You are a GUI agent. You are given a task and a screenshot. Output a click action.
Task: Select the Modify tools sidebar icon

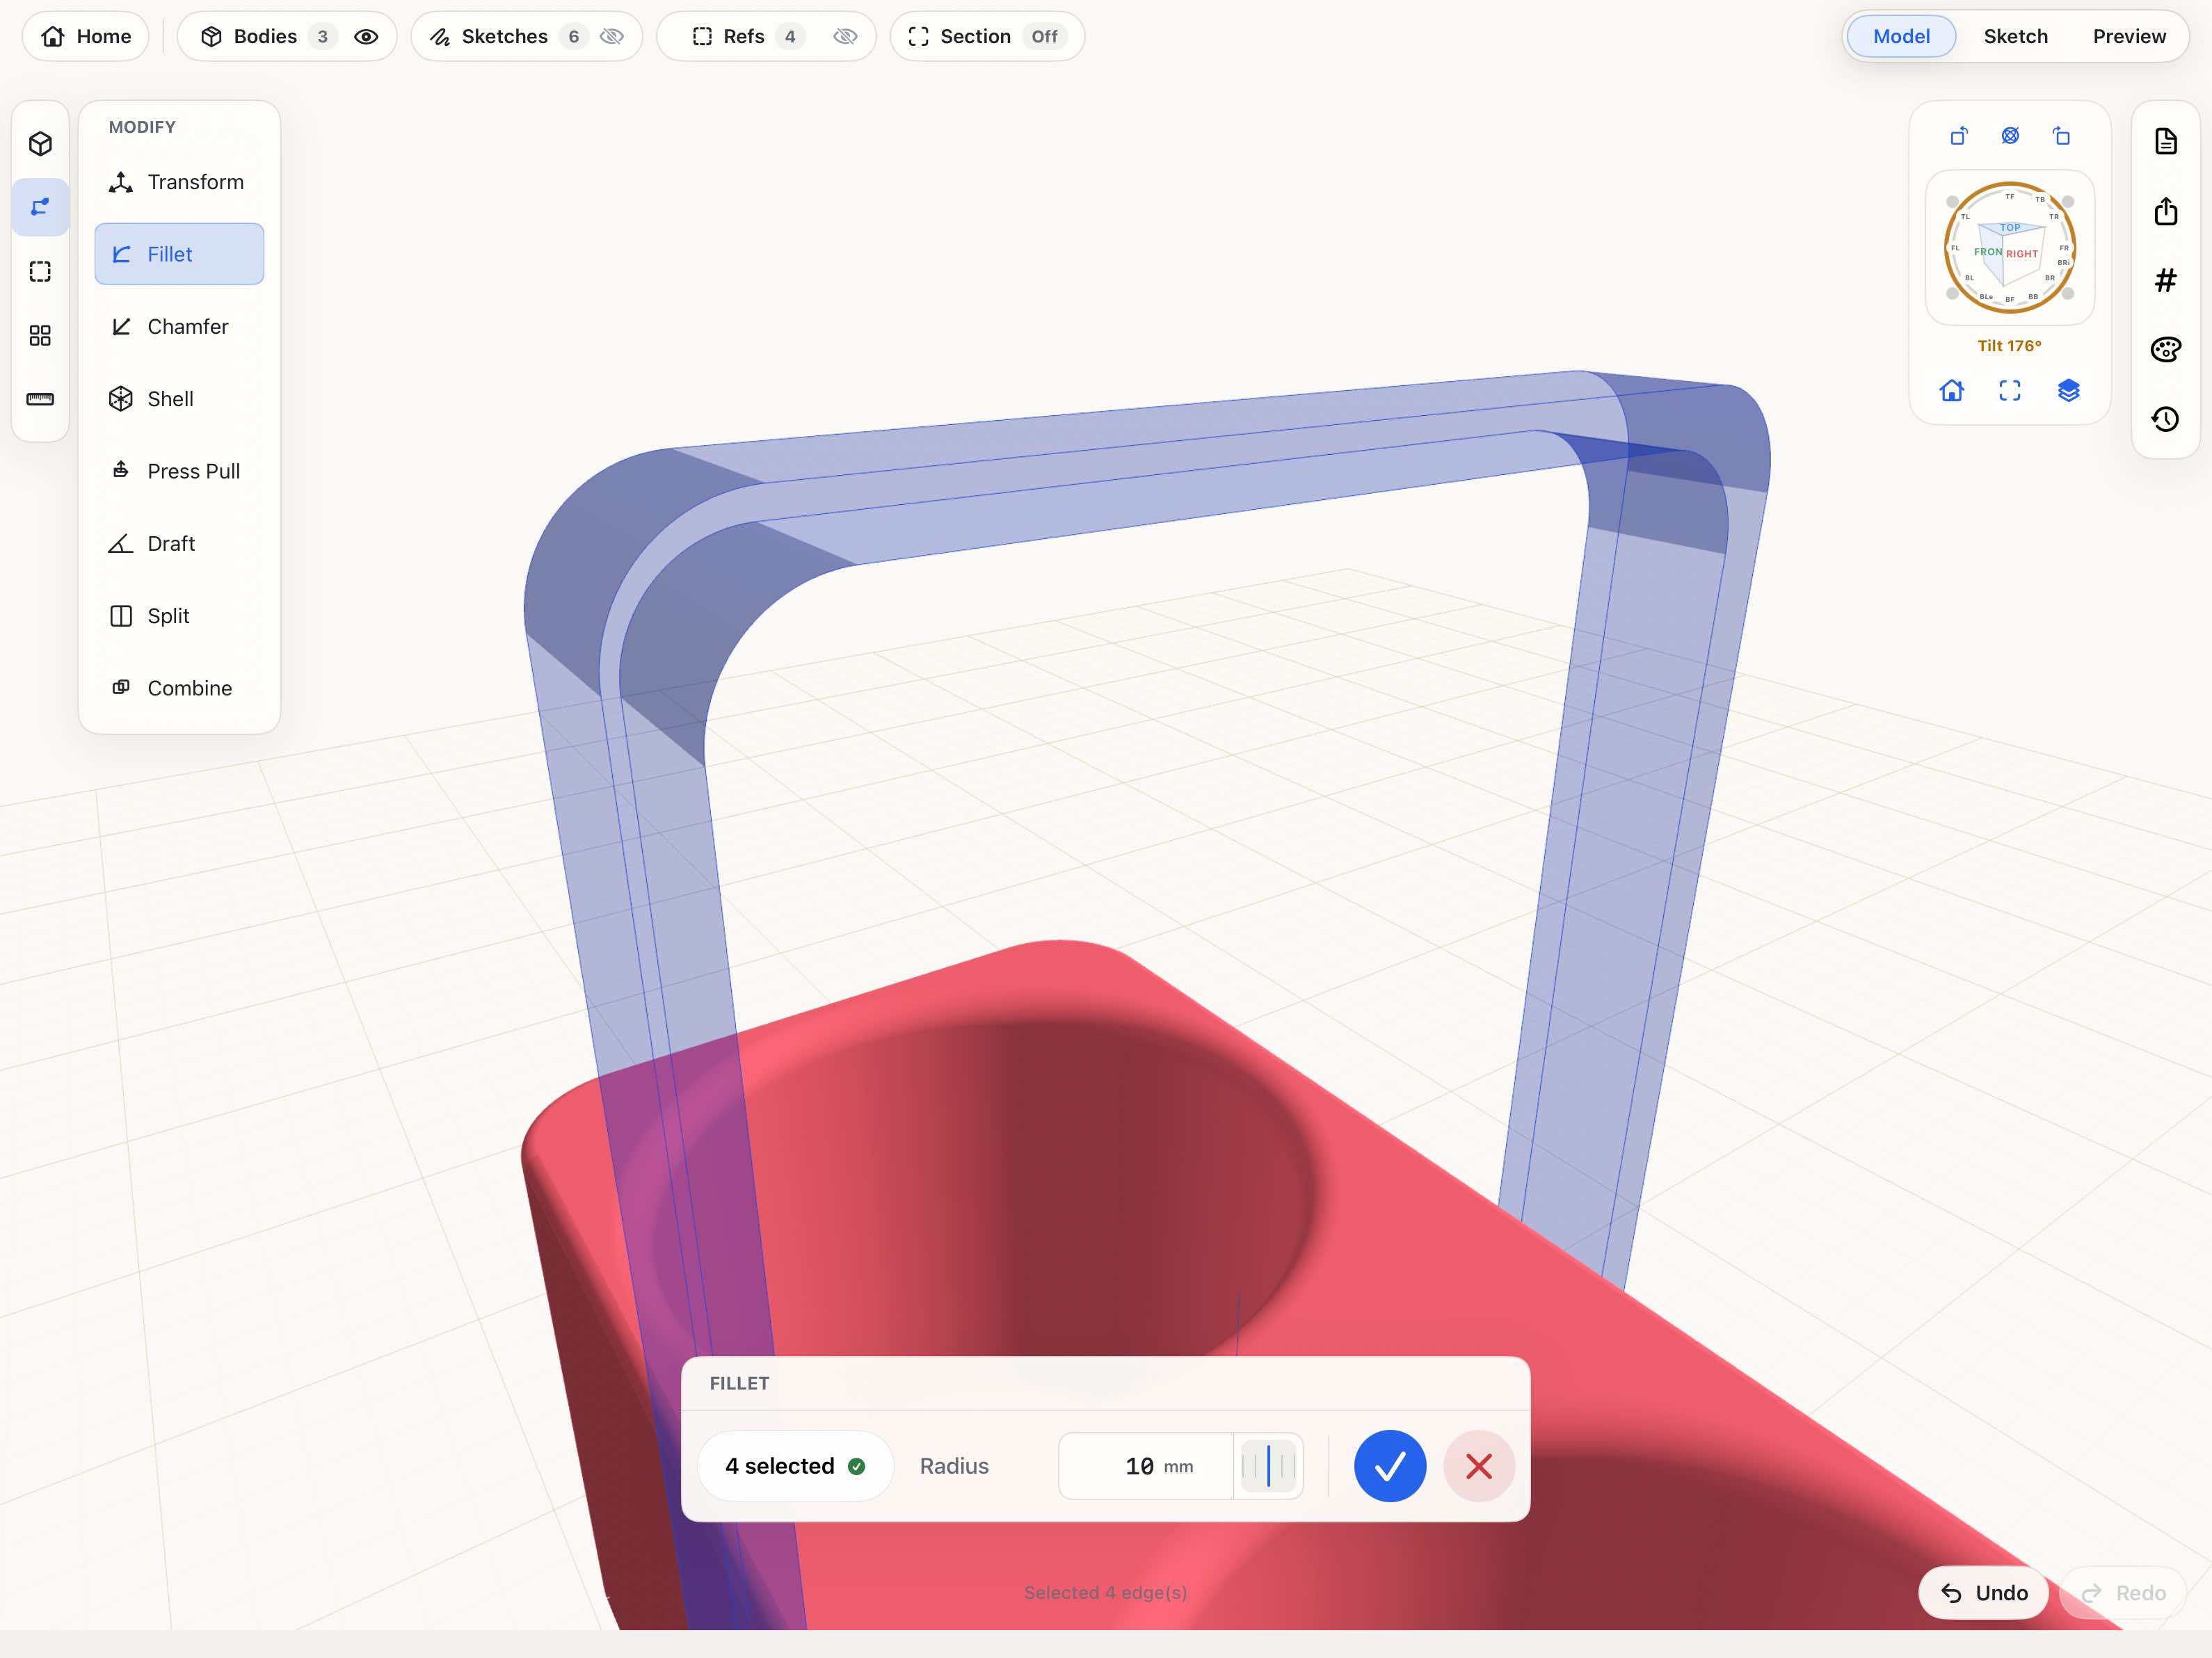(x=40, y=207)
